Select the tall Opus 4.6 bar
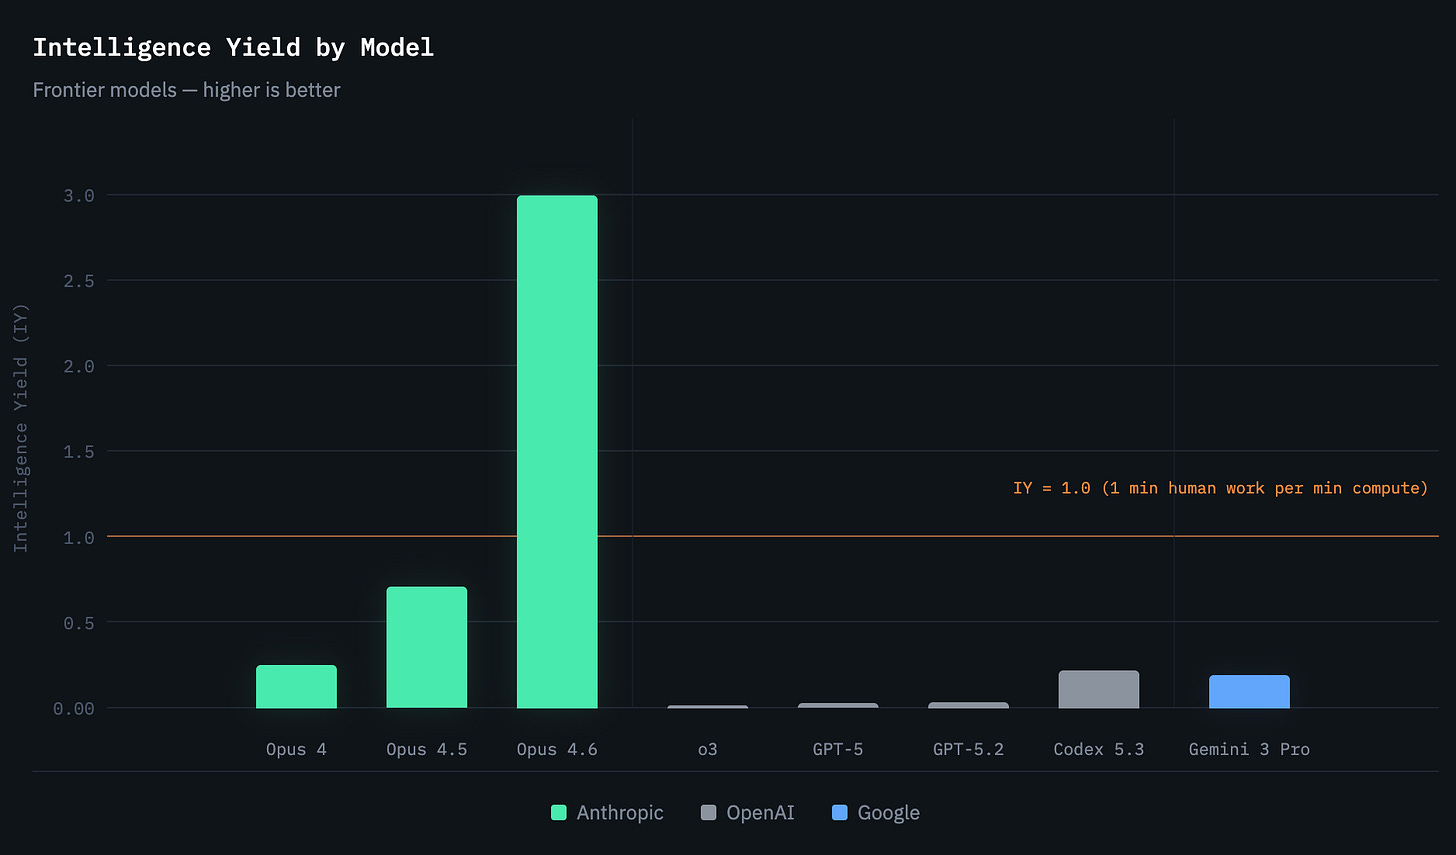This screenshot has height=855, width=1456. tap(557, 452)
